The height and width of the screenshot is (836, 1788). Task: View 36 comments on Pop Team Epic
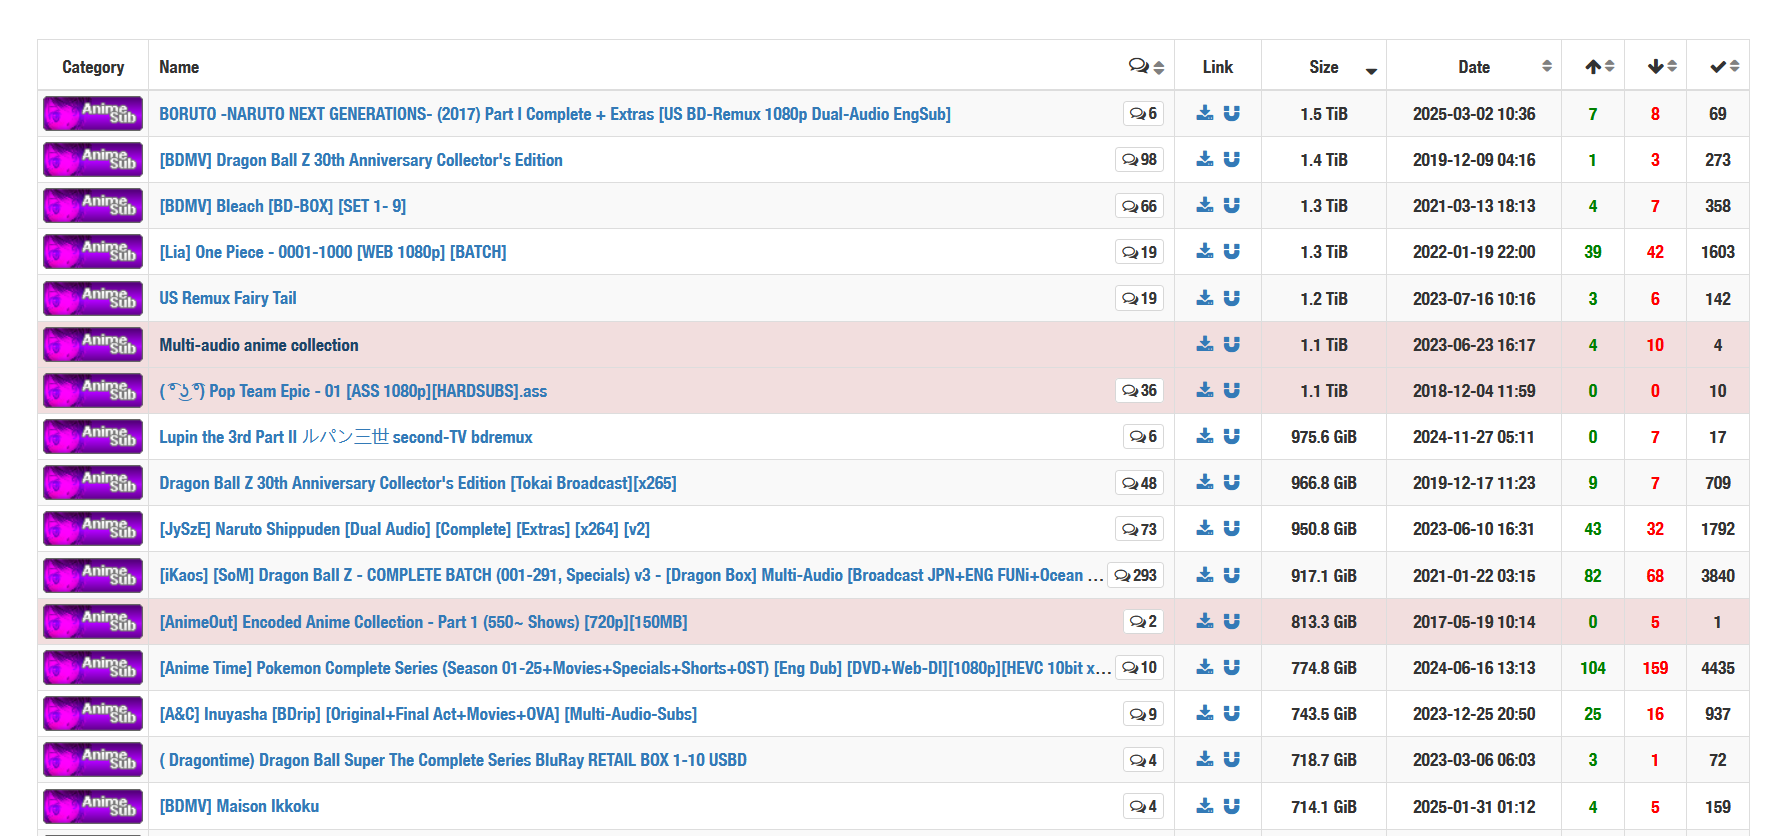tap(1139, 390)
